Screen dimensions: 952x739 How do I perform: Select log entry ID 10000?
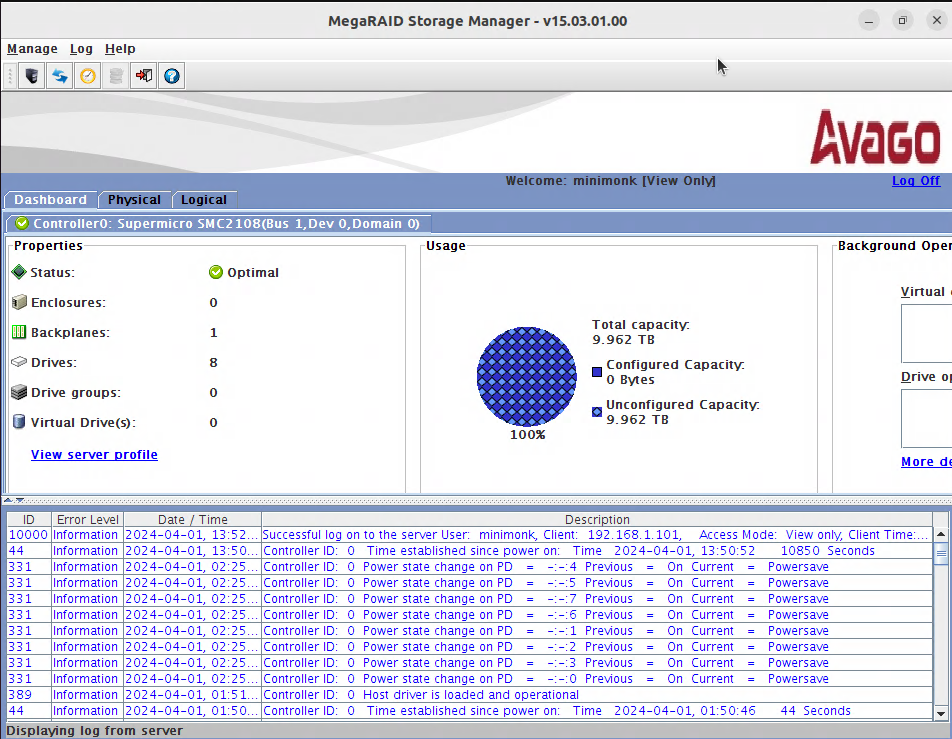click(x=469, y=535)
